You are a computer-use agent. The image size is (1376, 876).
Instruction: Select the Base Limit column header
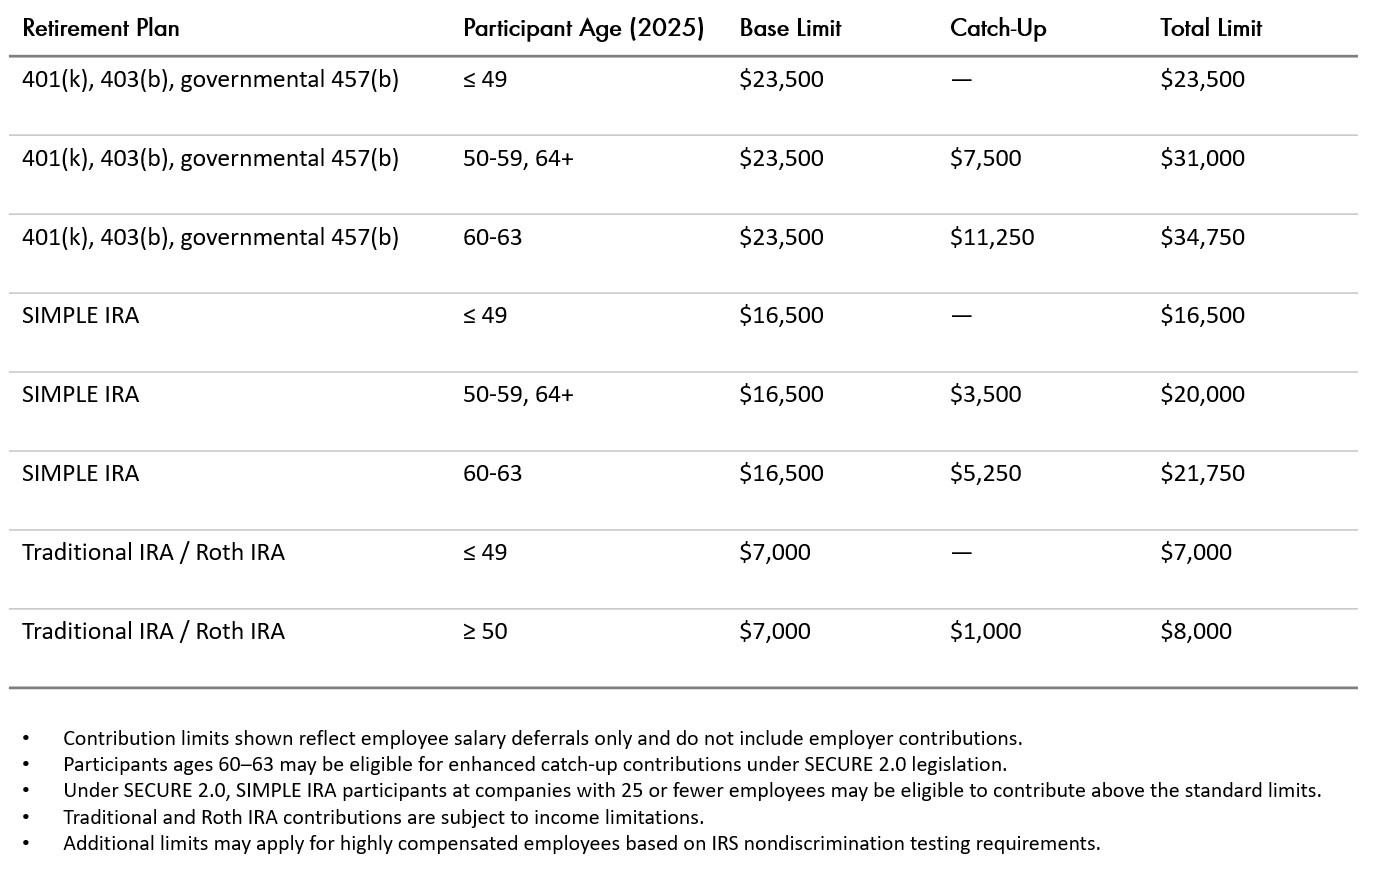click(790, 28)
